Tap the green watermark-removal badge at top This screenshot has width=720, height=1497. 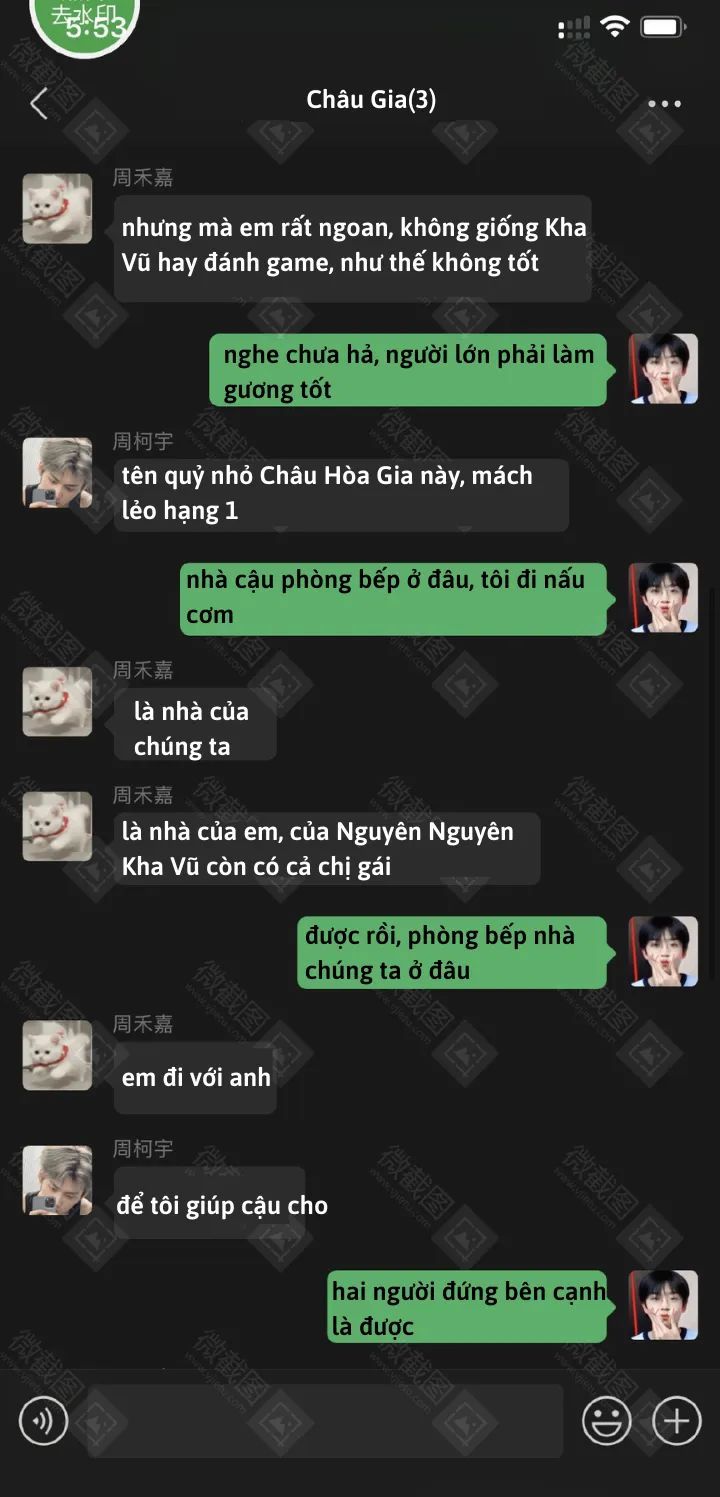click(x=85, y=22)
